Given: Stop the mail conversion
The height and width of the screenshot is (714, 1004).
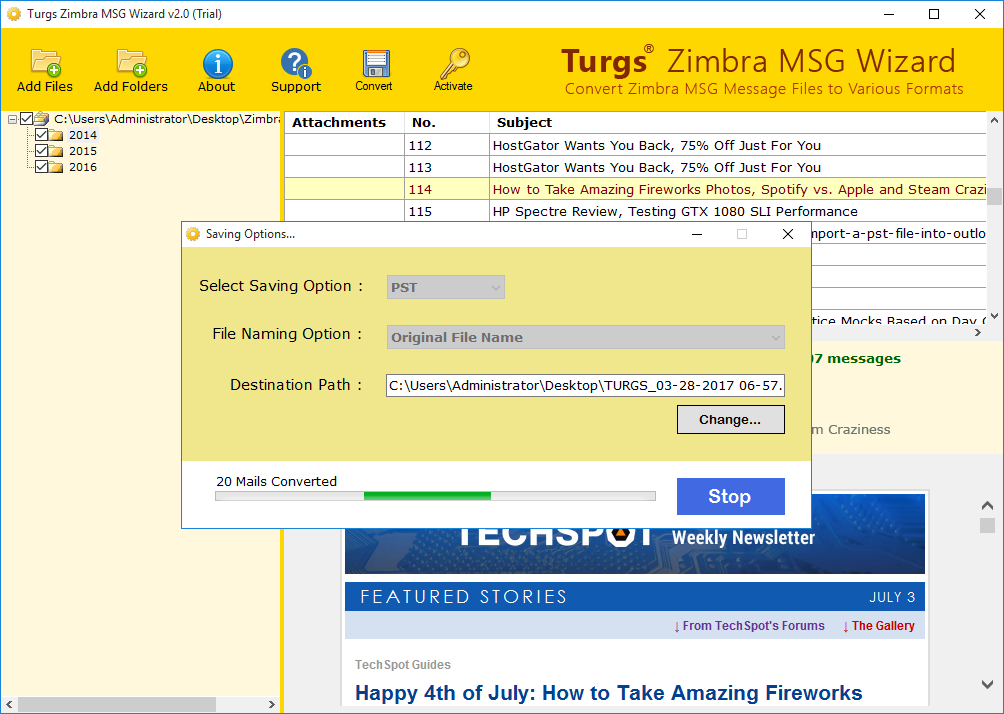Looking at the screenshot, I should (x=731, y=496).
